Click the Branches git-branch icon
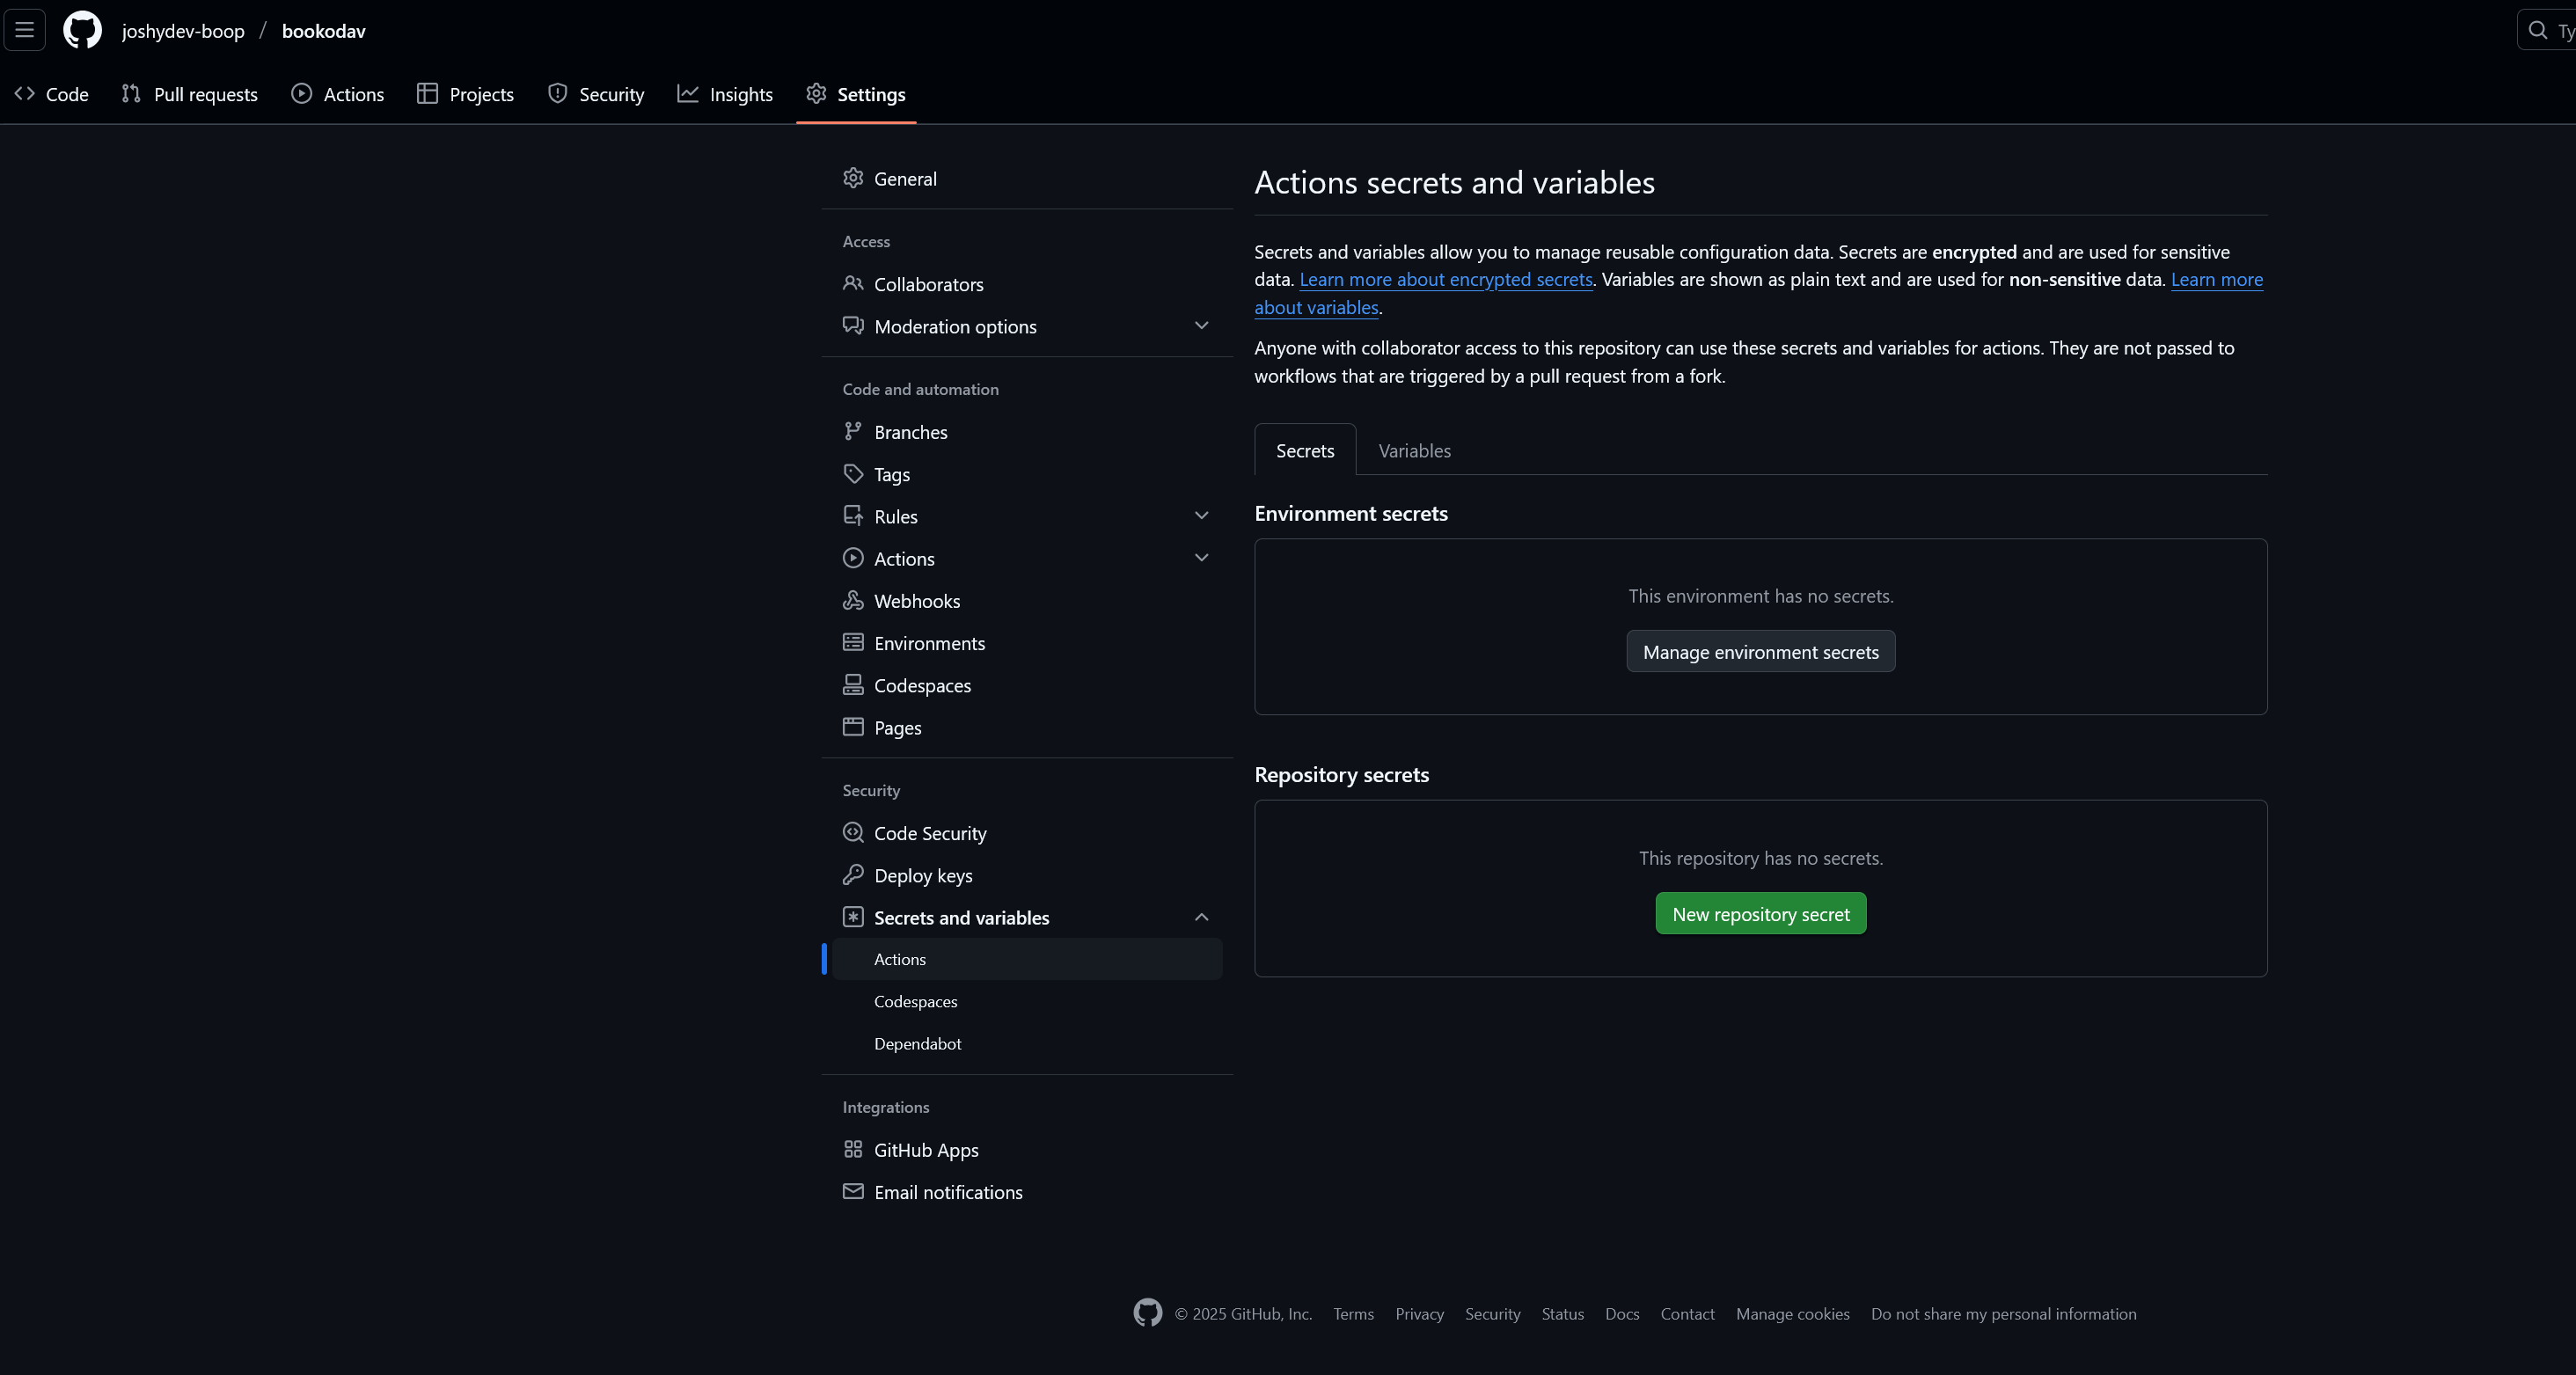This screenshot has width=2576, height=1375. [852, 431]
